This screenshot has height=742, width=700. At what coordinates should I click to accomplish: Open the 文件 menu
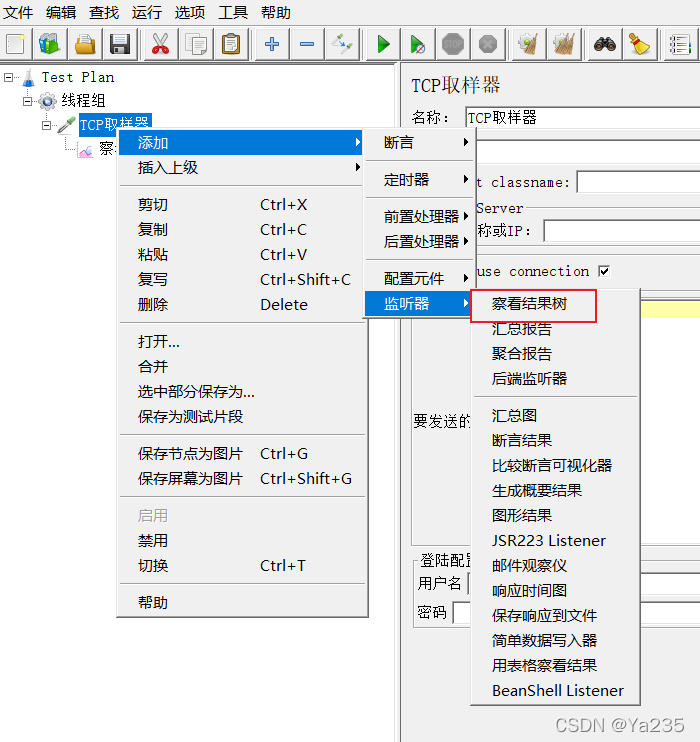coord(18,12)
